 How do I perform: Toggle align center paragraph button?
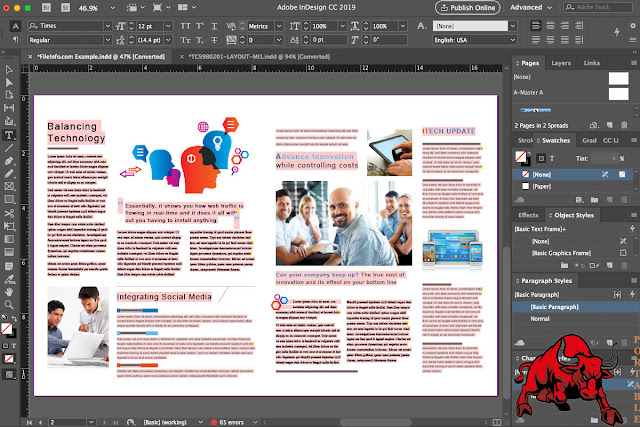pyautogui.click(x=550, y=26)
